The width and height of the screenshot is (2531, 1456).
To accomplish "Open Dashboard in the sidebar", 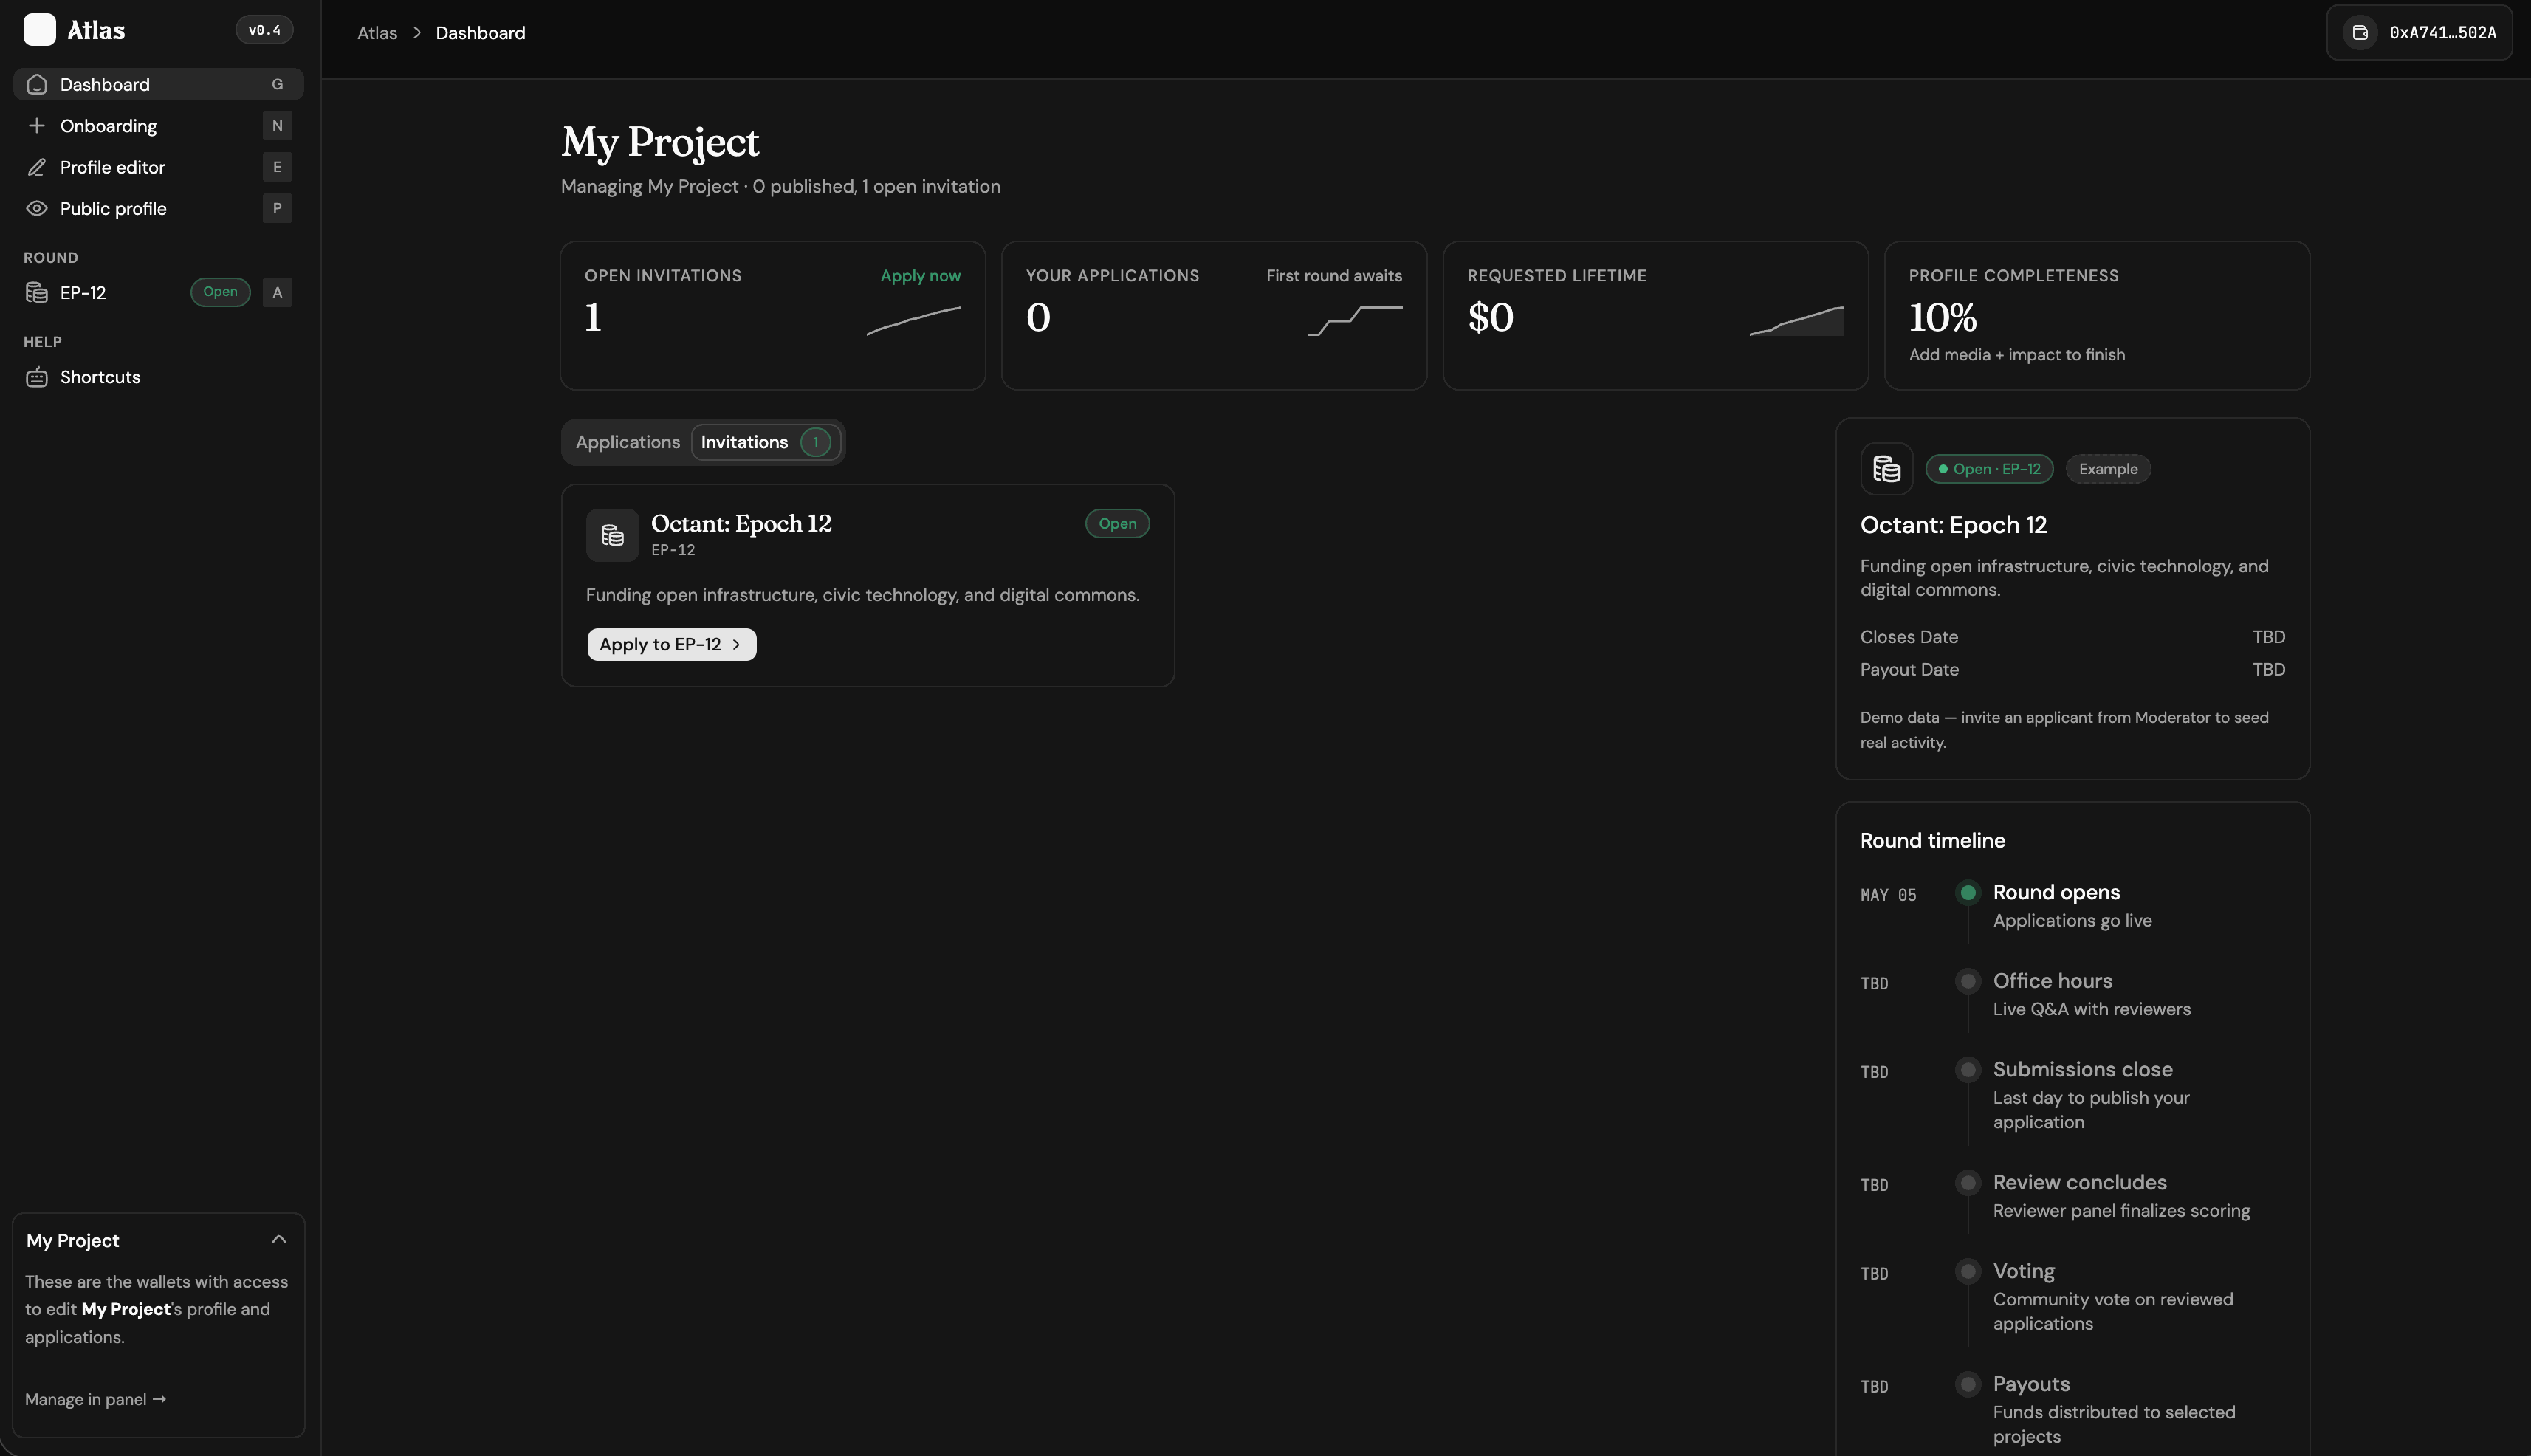I will [x=158, y=84].
